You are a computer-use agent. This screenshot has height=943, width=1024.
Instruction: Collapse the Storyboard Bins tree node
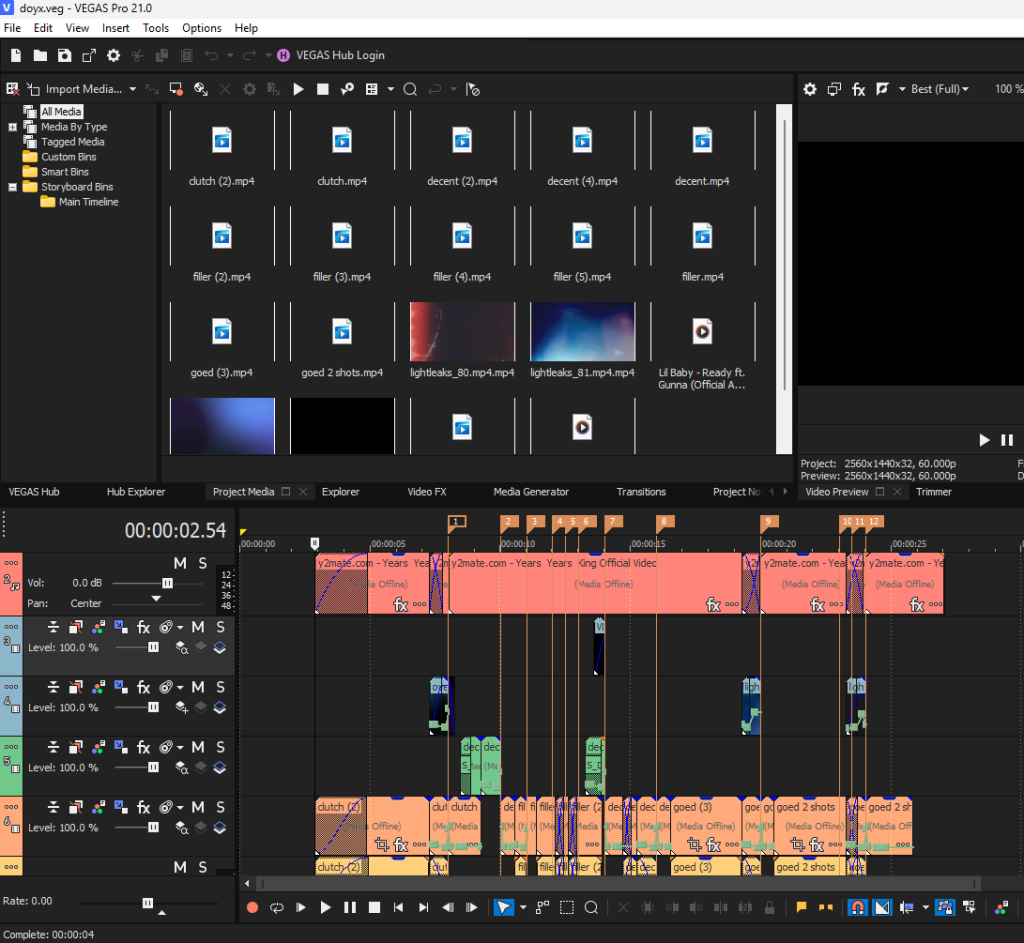pyautogui.click(x=12, y=187)
